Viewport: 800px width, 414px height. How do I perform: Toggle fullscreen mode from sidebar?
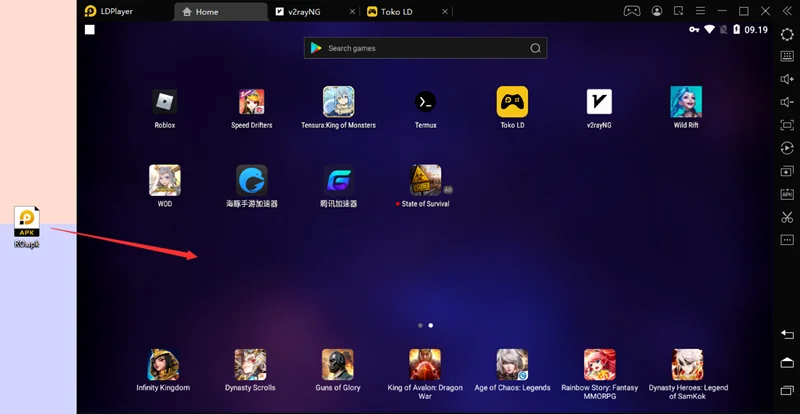coord(787,125)
